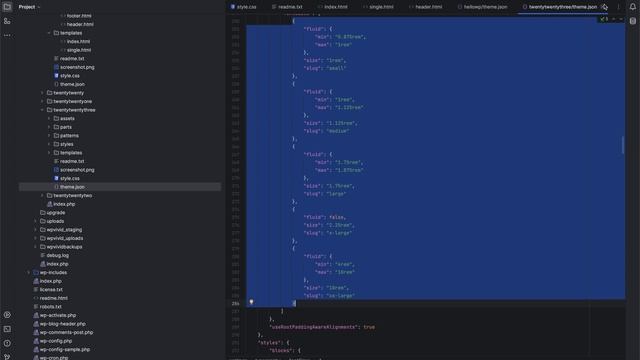Expand the twentytwentyone folder
The width and height of the screenshot is (640, 360).
(x=42, y=102)
